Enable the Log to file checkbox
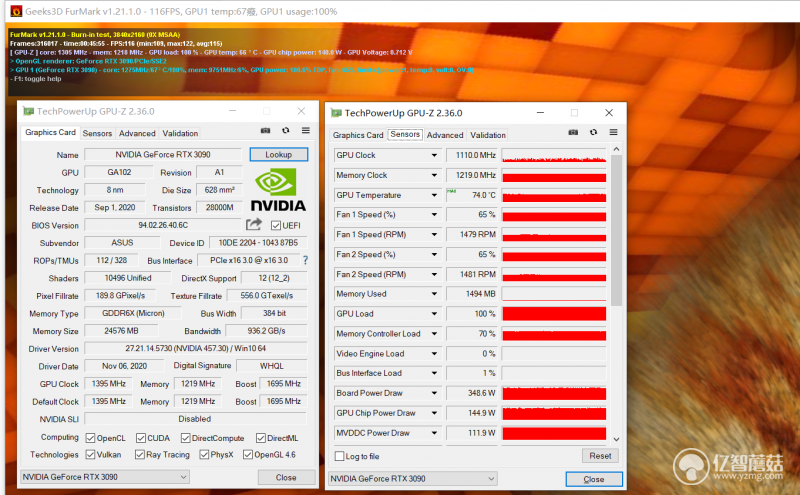This screenshot has width=800, height=495. point(339,456)
